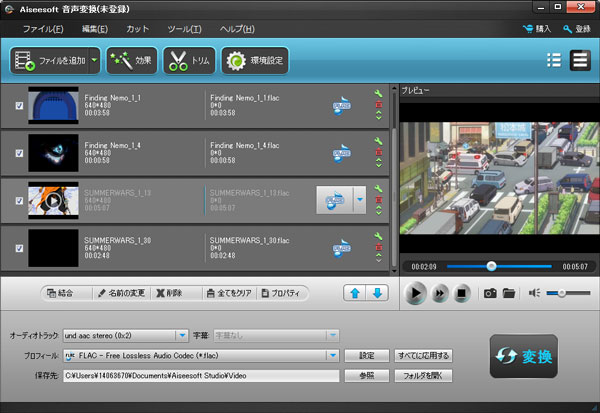Open the Trim (トリム) scissors tool
Screen dimensions: 600x413
coord(189,60)
